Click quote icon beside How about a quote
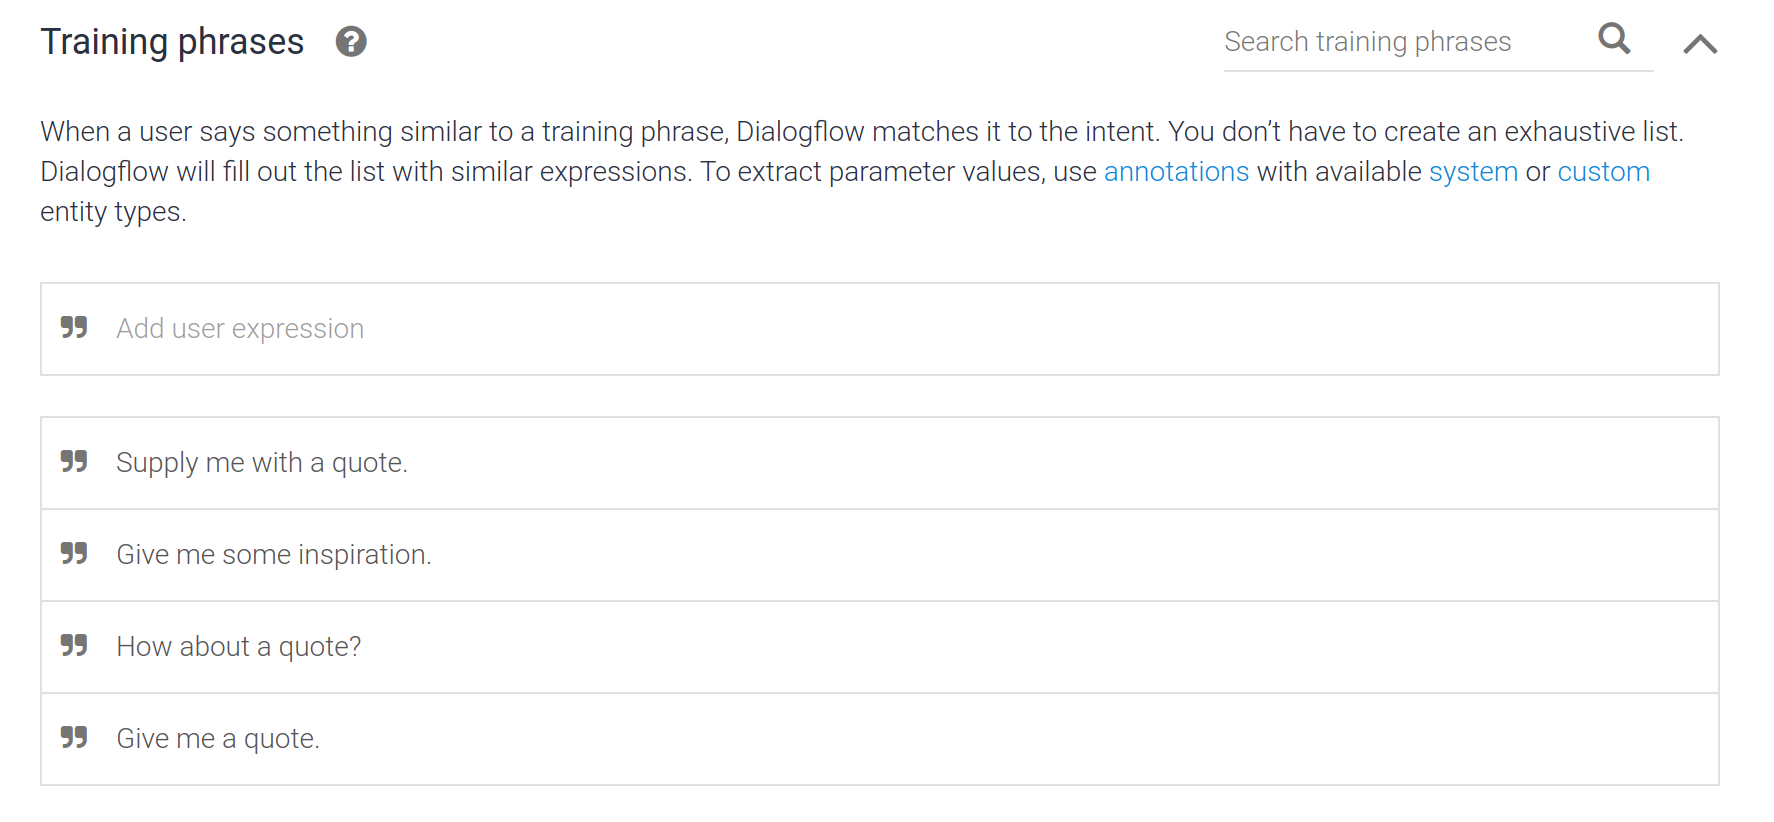1774x822 pixels. 74,645
